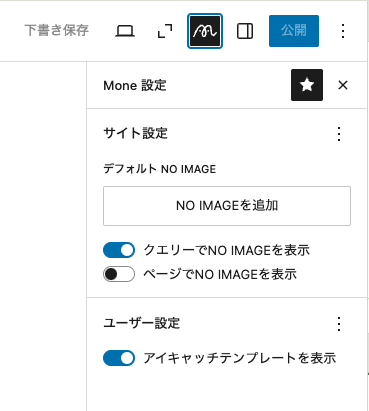Collapse the サイト設定 section heading
Image resolution: width=369 pixels, height=411 pixels.
[x=135, y=133]
